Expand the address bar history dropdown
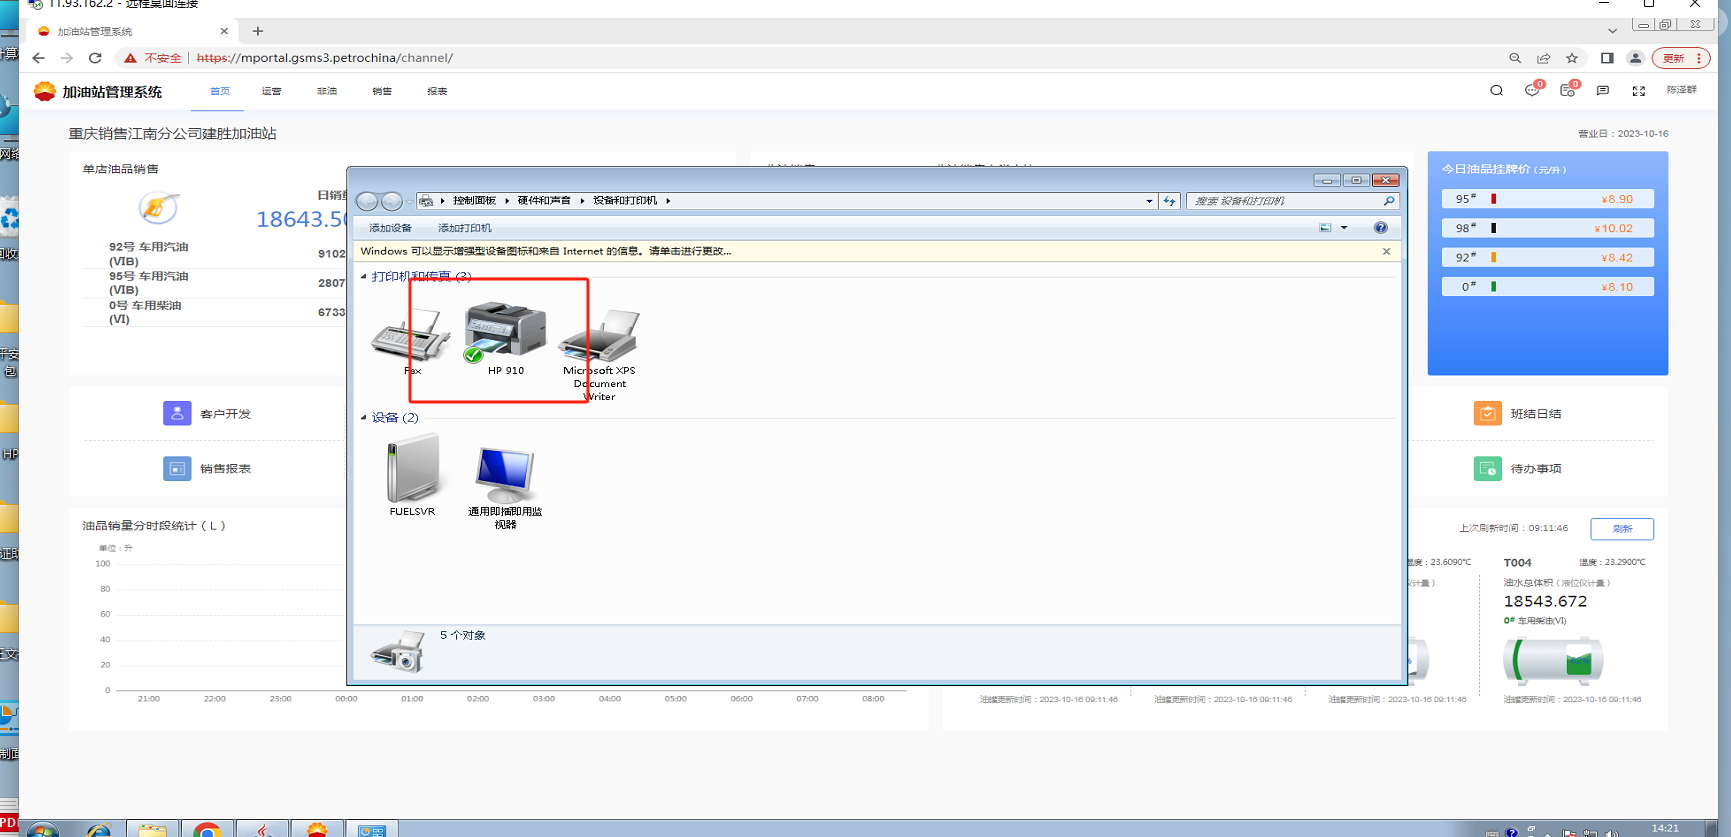Image resolution: width=1731 pixels, height=837 pixels. 1149,201
